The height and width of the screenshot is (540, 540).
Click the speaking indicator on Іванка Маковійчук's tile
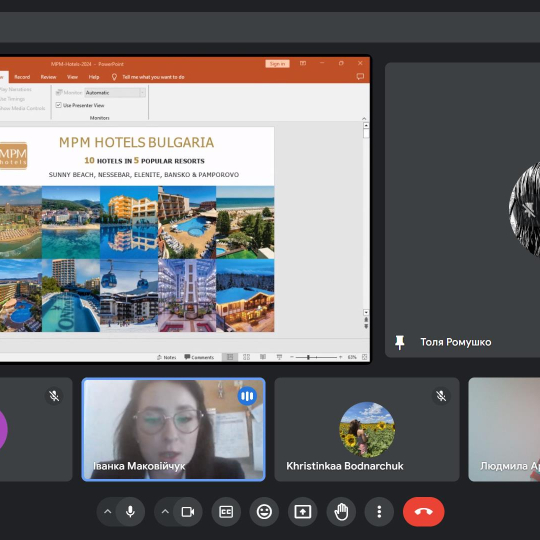pyautogui.click(x=247, y=396)
